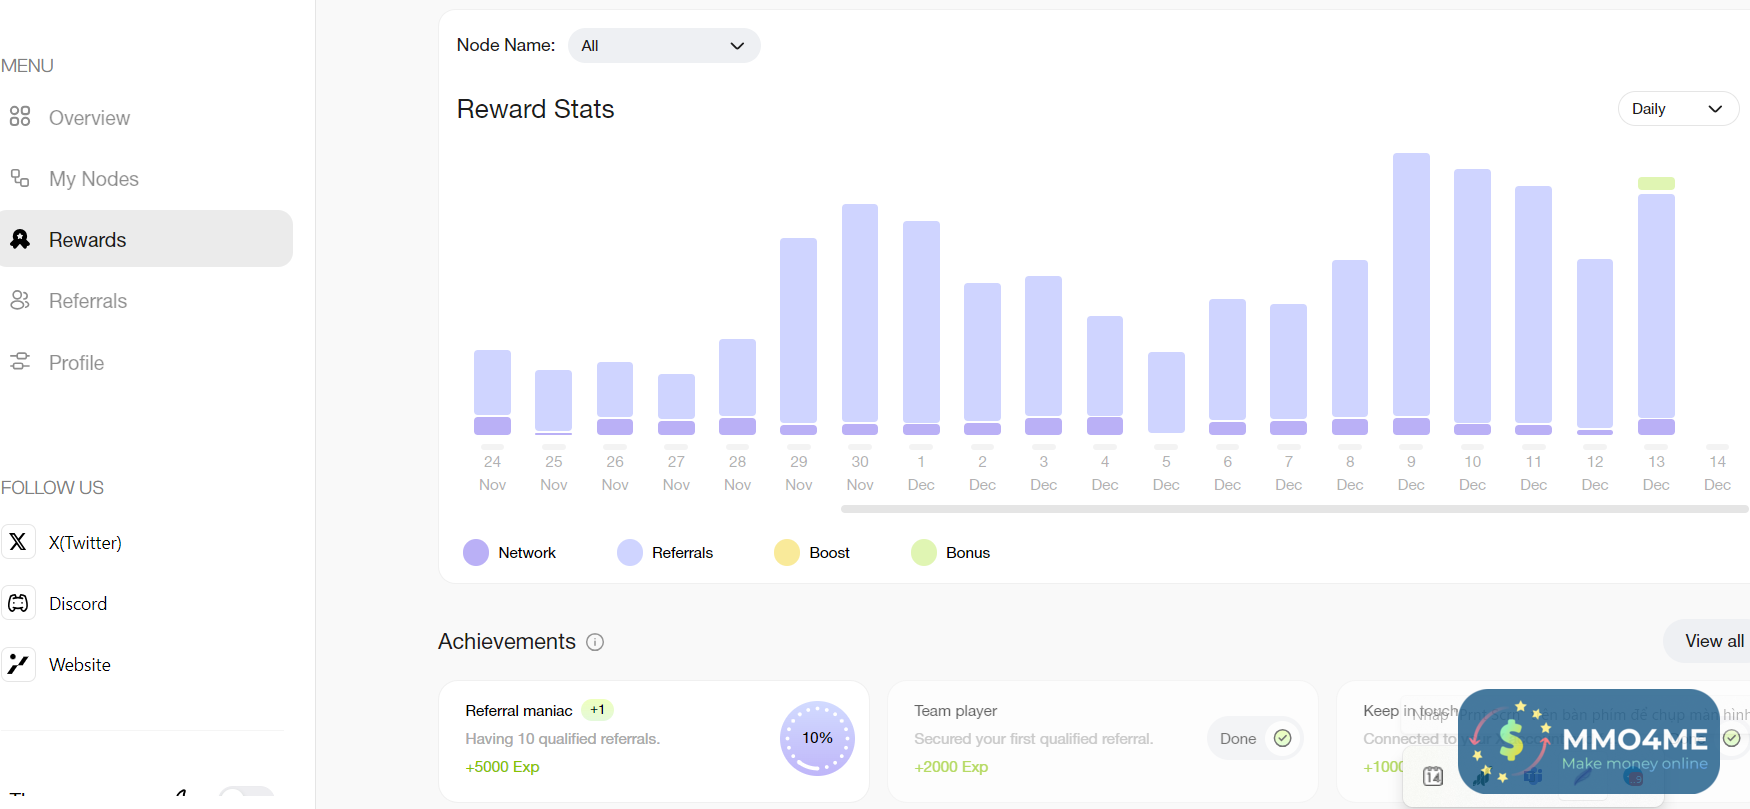Click the 10% progress circle on Referral maniac
The image size is (1750, 809).
click(817, 738)
